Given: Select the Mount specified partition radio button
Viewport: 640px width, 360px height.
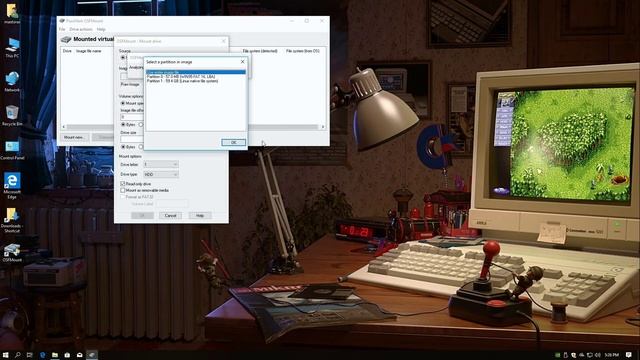Looking at the screenshot, I should (x=122, y=103).
